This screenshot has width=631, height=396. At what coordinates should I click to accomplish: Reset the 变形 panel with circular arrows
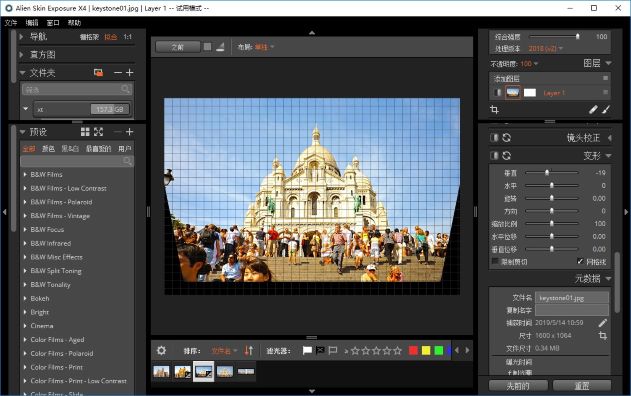[507, 155]
